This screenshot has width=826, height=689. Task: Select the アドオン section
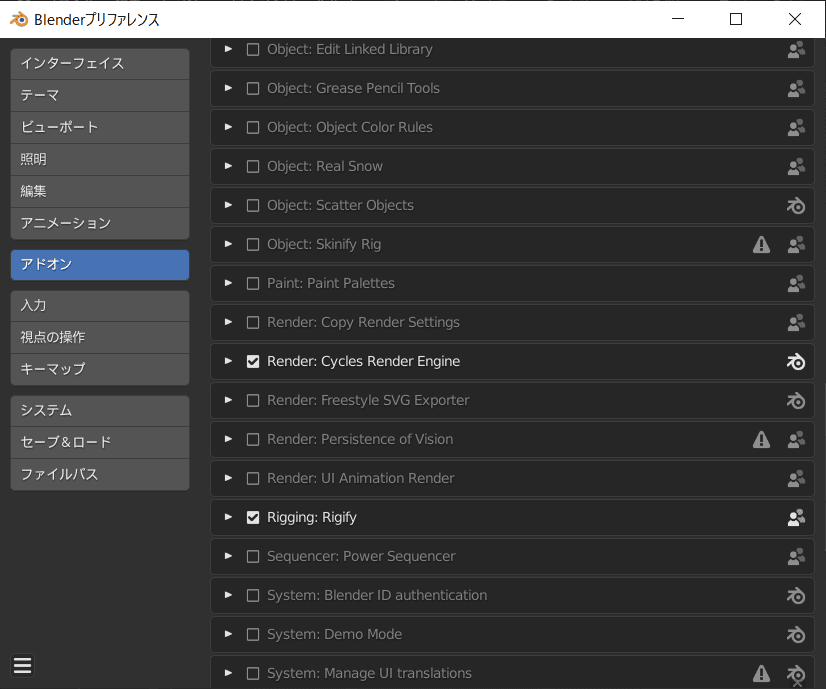point(100,265)
